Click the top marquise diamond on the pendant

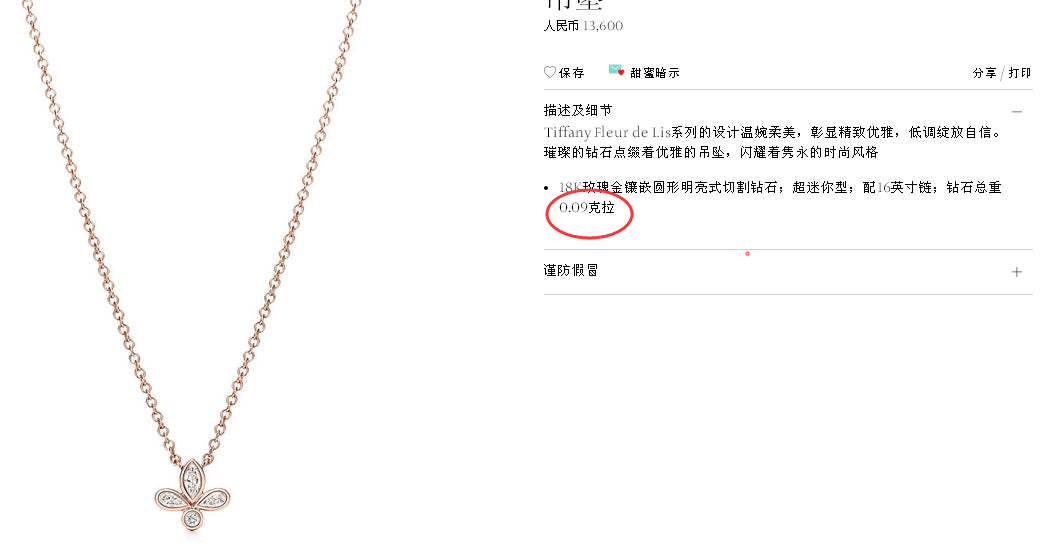point(193,480)
